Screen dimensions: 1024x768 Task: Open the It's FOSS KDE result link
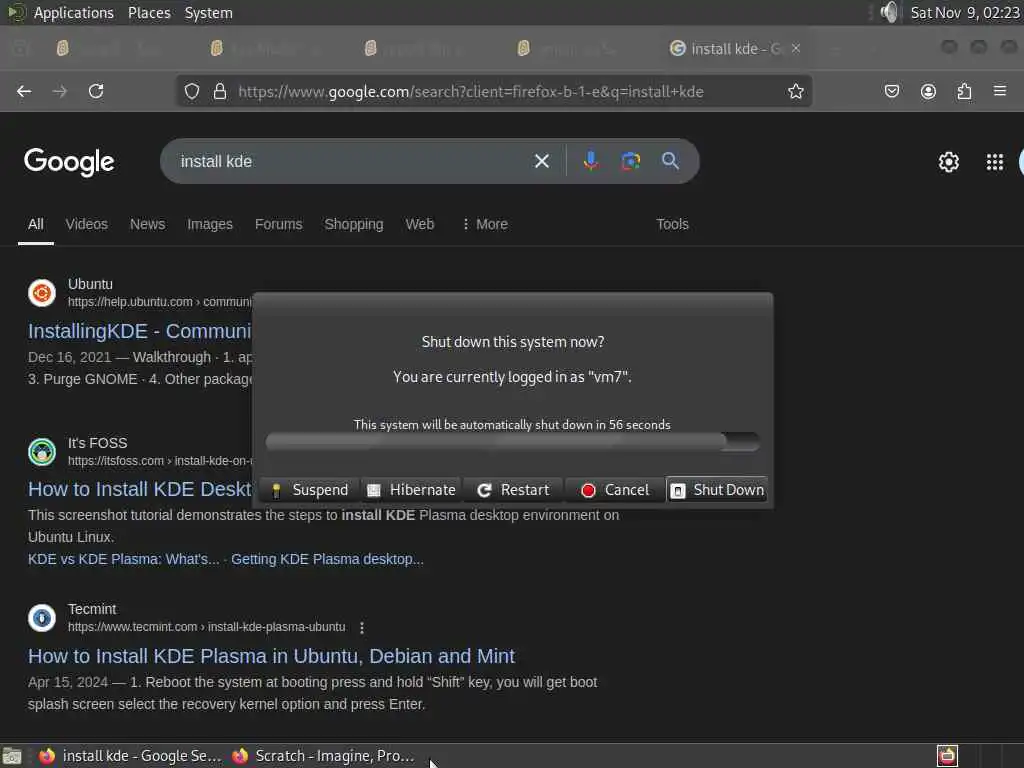pos(140,489)
